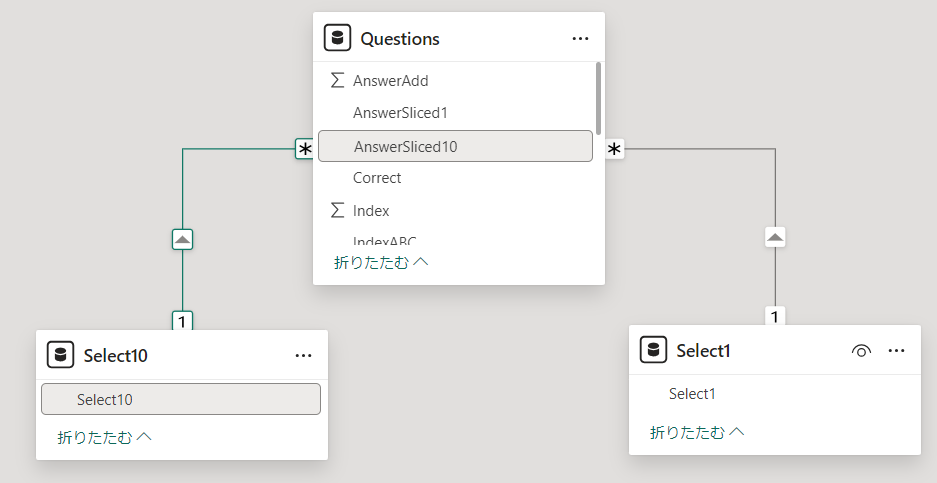This screenshot has width=937, height=483.
Task: Click the Questions table database icon
Action: coord(338,39)
